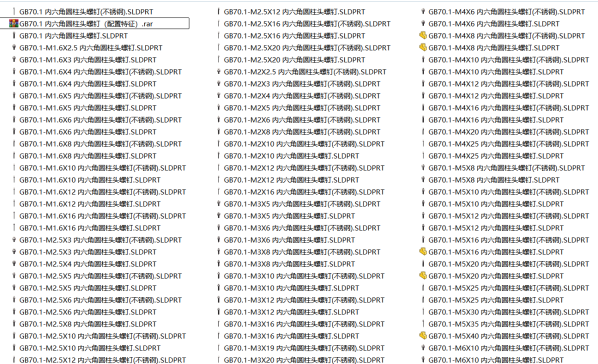Select file GB70.1-M5X10 (不锈钢).SLDPRT
This screenshot has height=364, width=598.
509,192
